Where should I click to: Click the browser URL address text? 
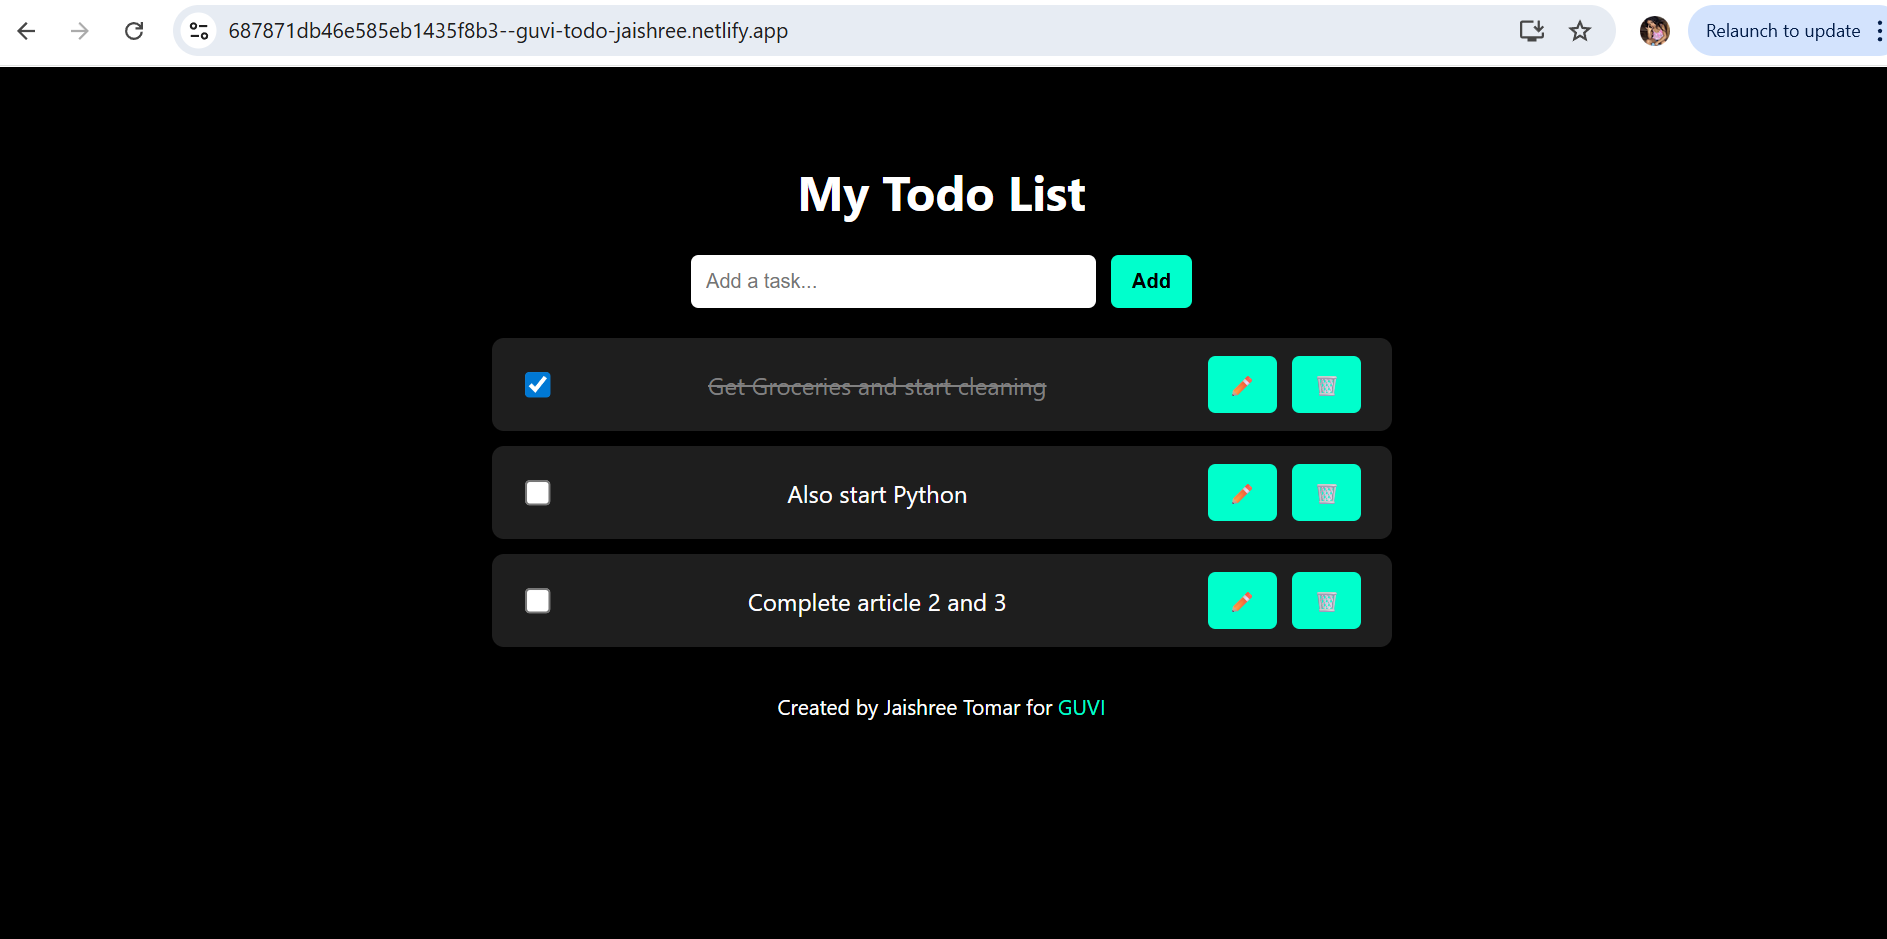coord(508,31)
